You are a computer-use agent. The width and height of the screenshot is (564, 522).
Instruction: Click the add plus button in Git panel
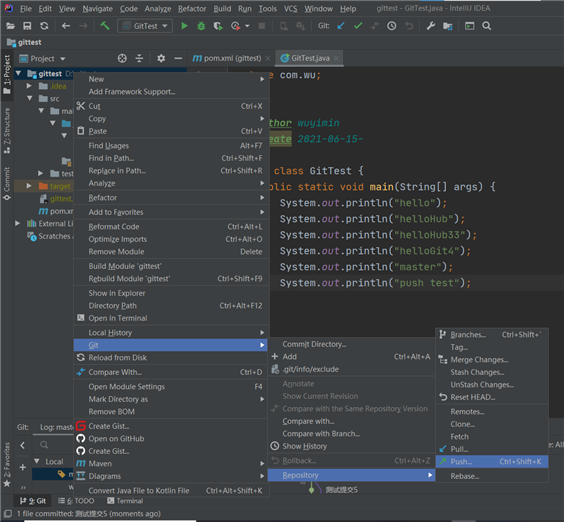pos(23,467)
